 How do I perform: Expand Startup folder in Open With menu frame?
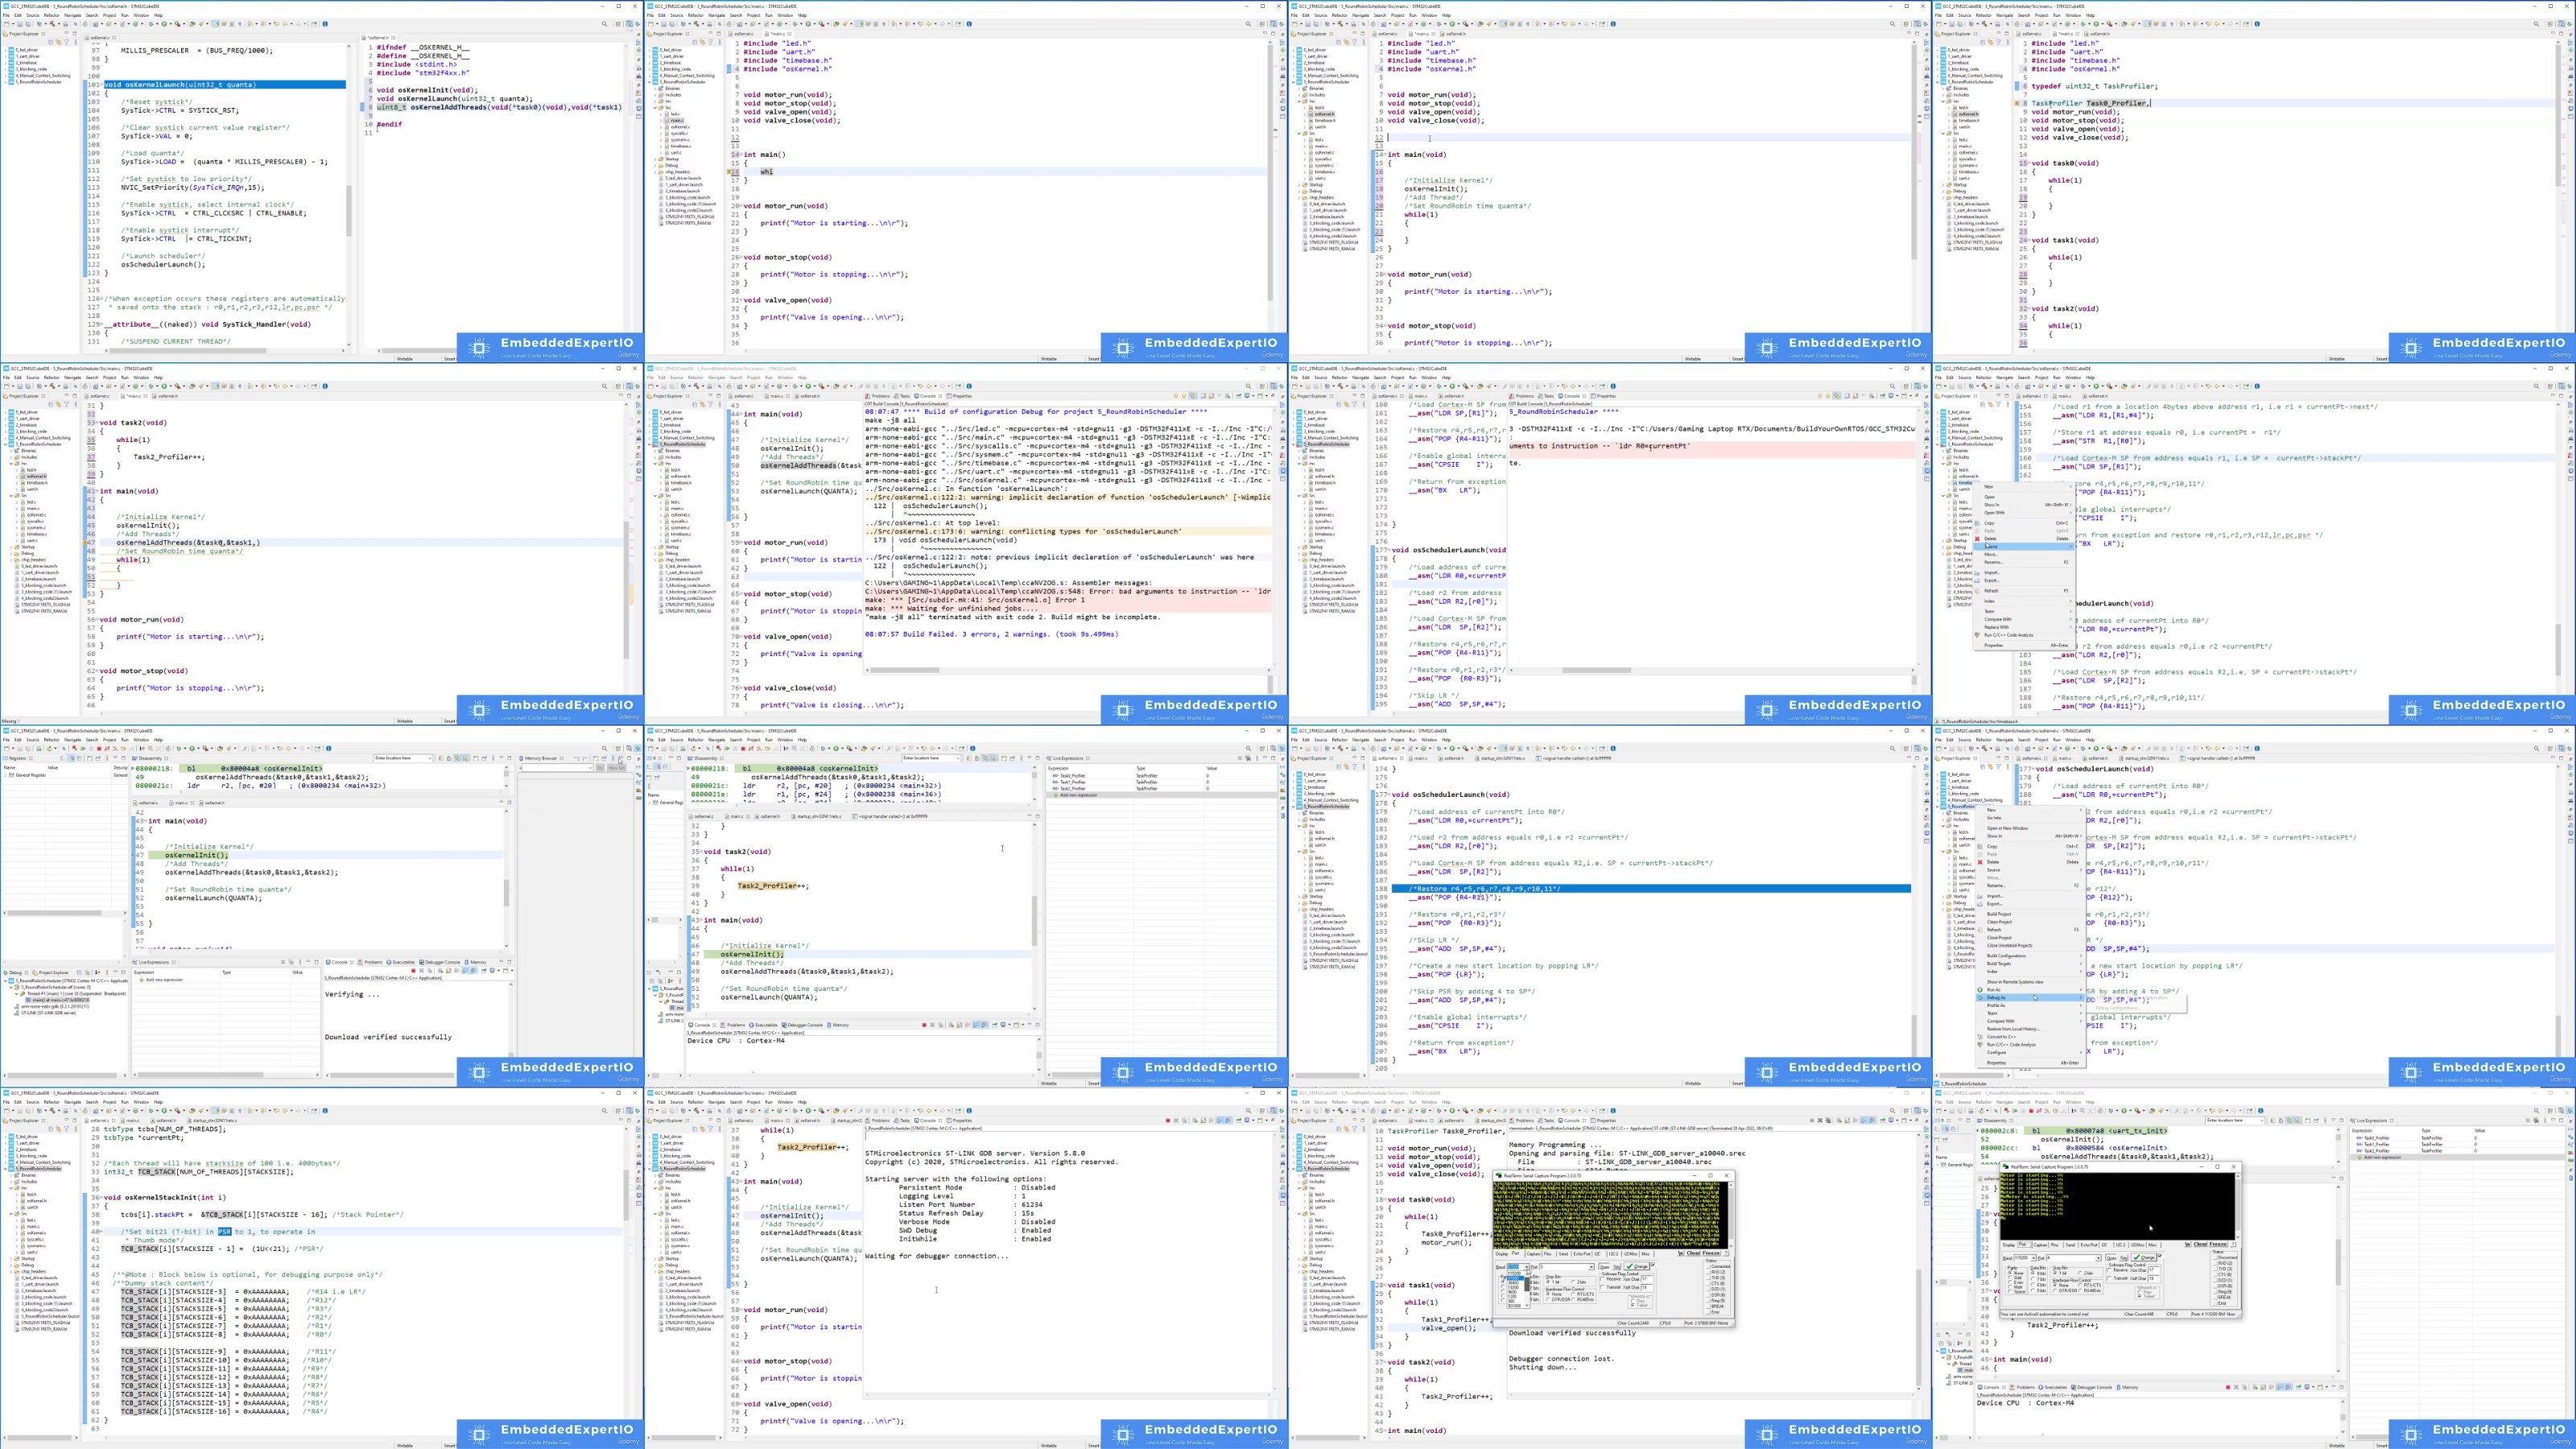coord(1943,541)
